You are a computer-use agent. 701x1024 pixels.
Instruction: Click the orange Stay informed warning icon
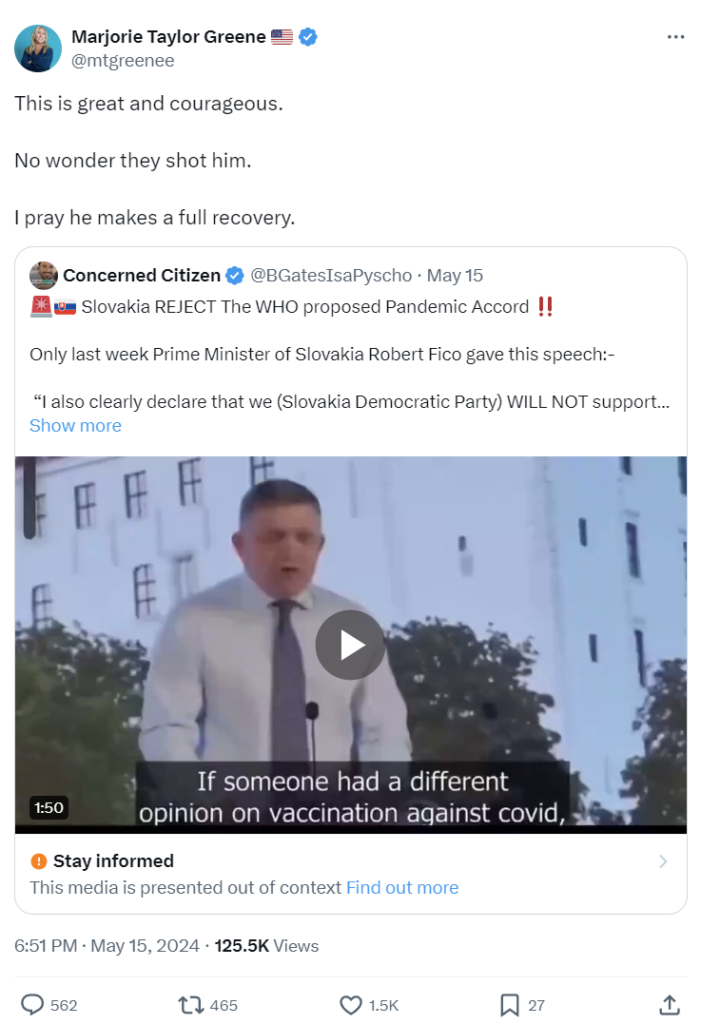pyautogui.click(x=39, y=861)
